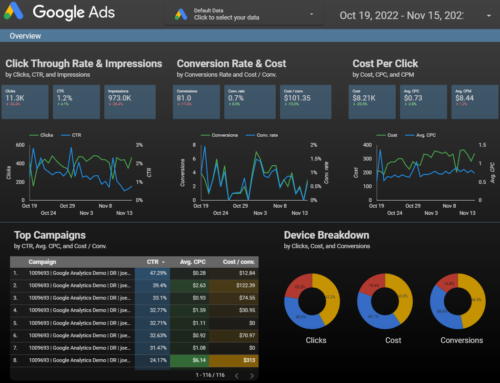
Task: Click the $30.95 cost per conversion cell
Action: 234,310
